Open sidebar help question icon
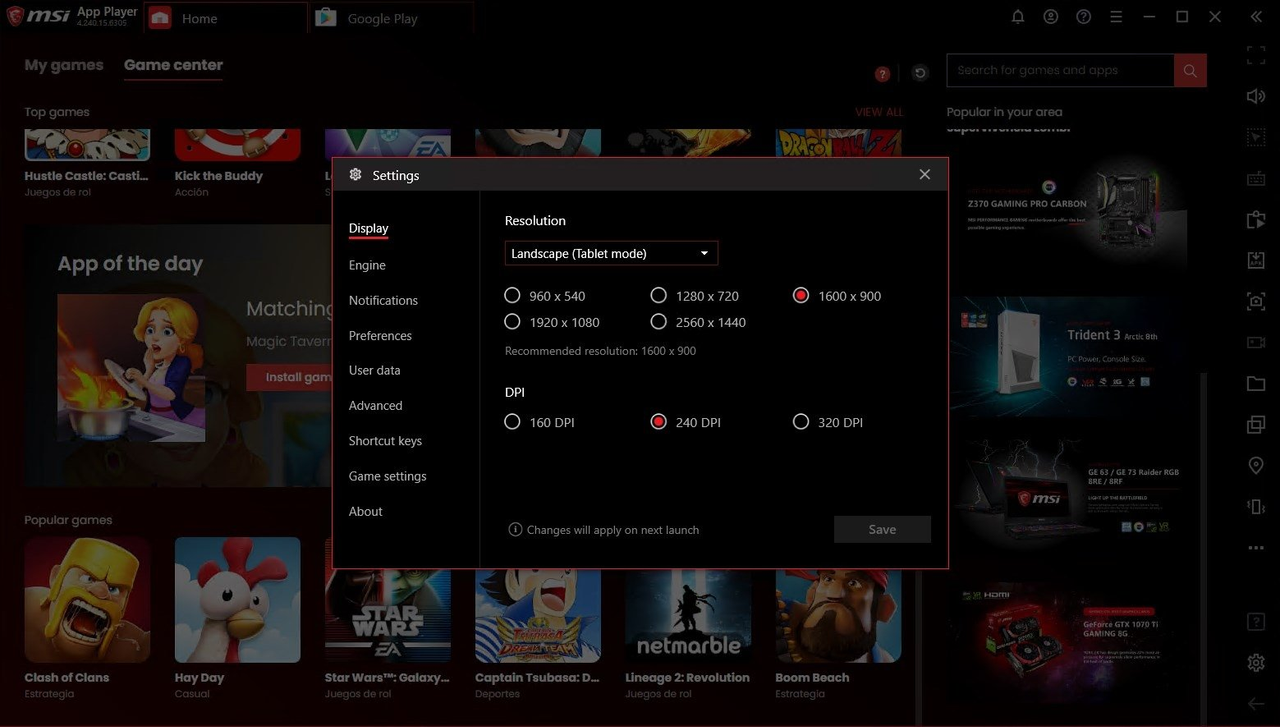This screenshot has width=1280, height=727. 1256,622
